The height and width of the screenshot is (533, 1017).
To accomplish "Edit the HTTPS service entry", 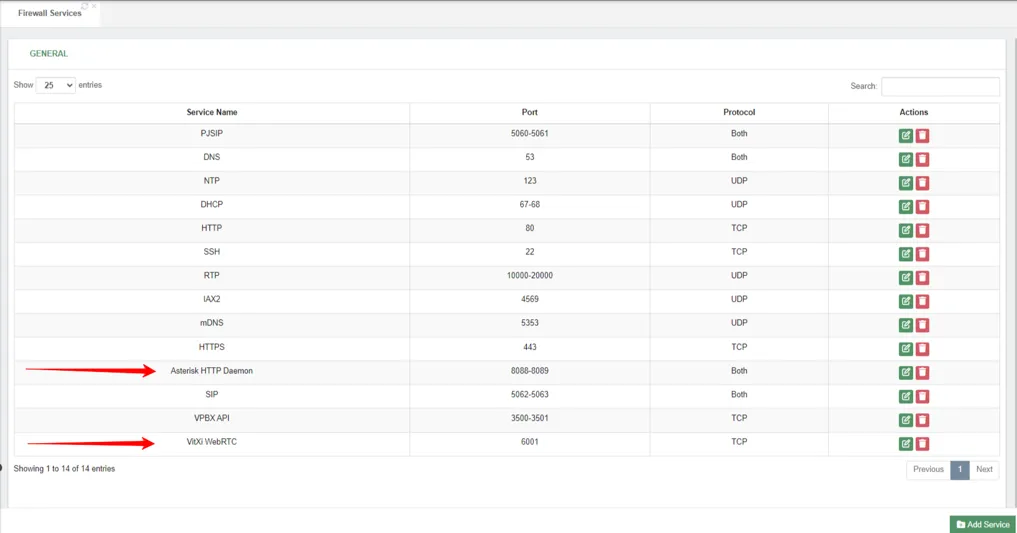I will click(905, 349).
